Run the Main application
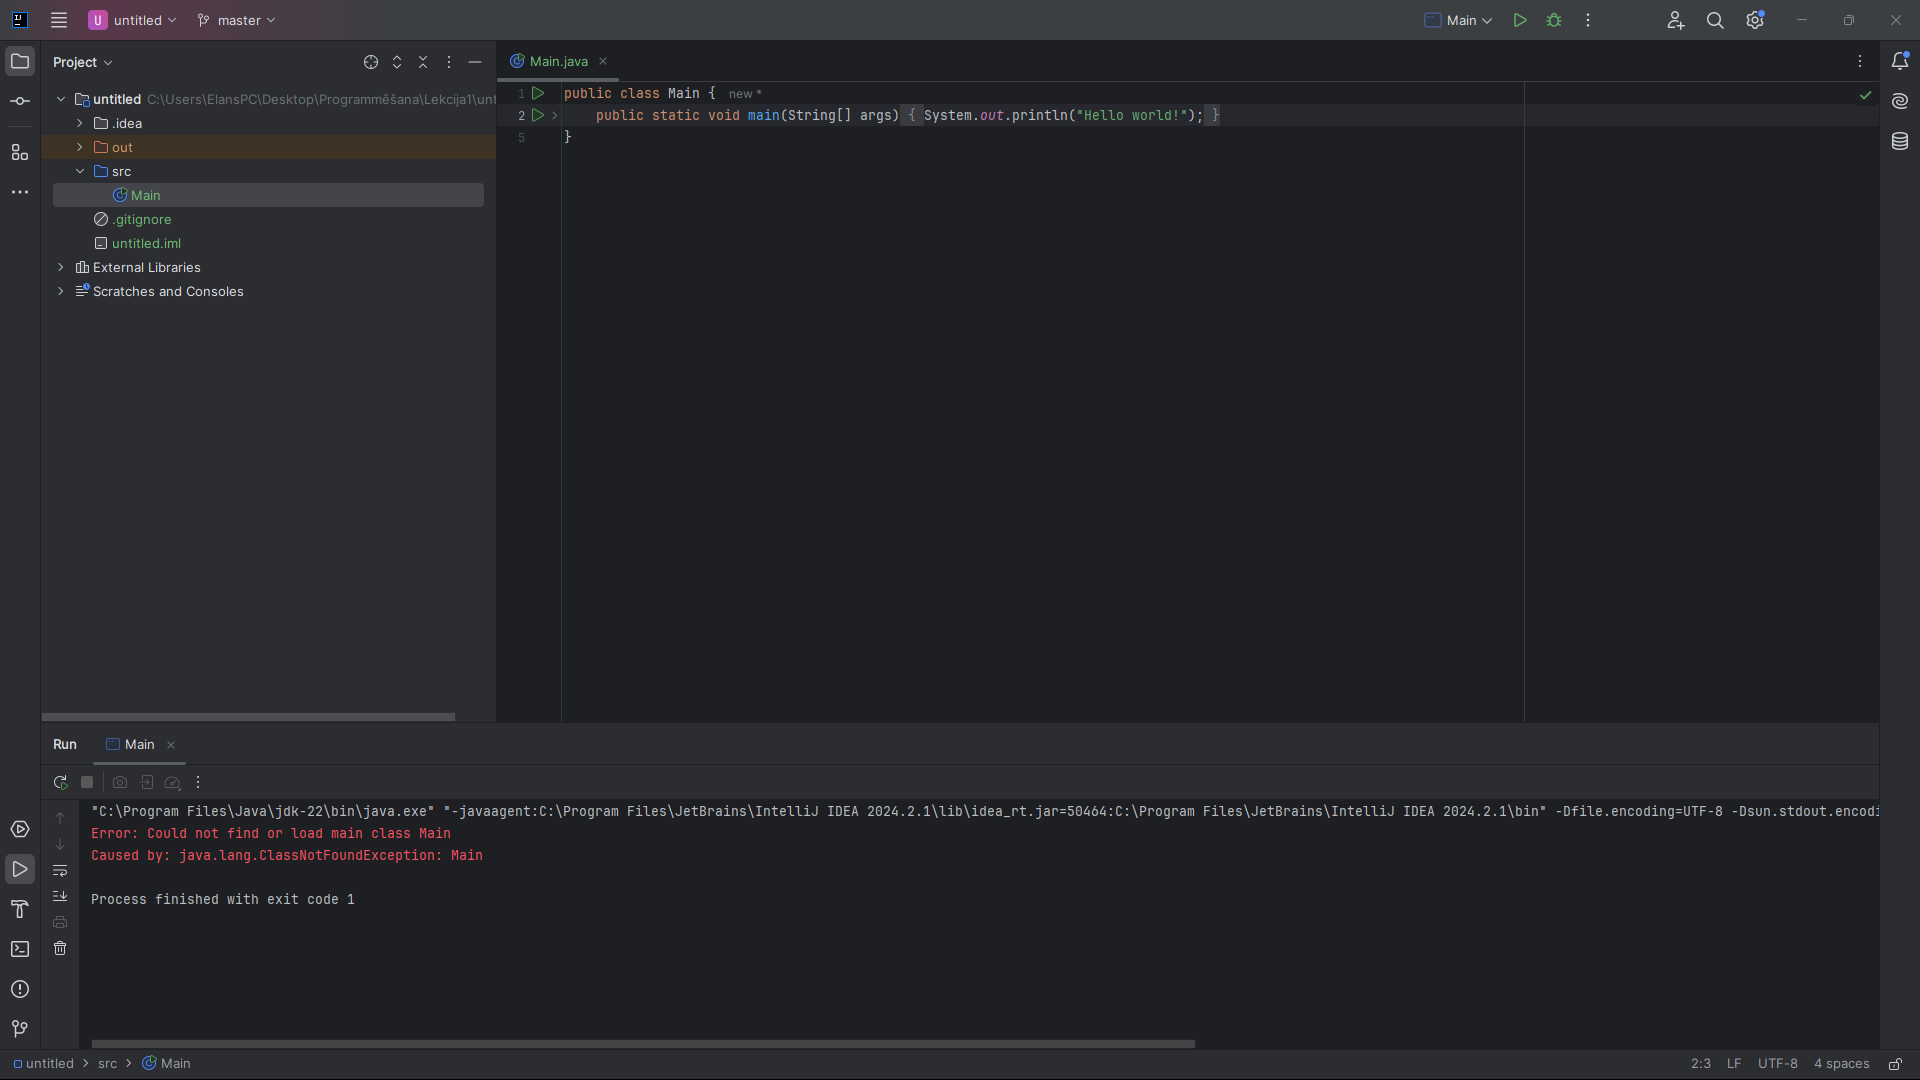Viewport: 1920px width, 1080px height. point(1519,20)
